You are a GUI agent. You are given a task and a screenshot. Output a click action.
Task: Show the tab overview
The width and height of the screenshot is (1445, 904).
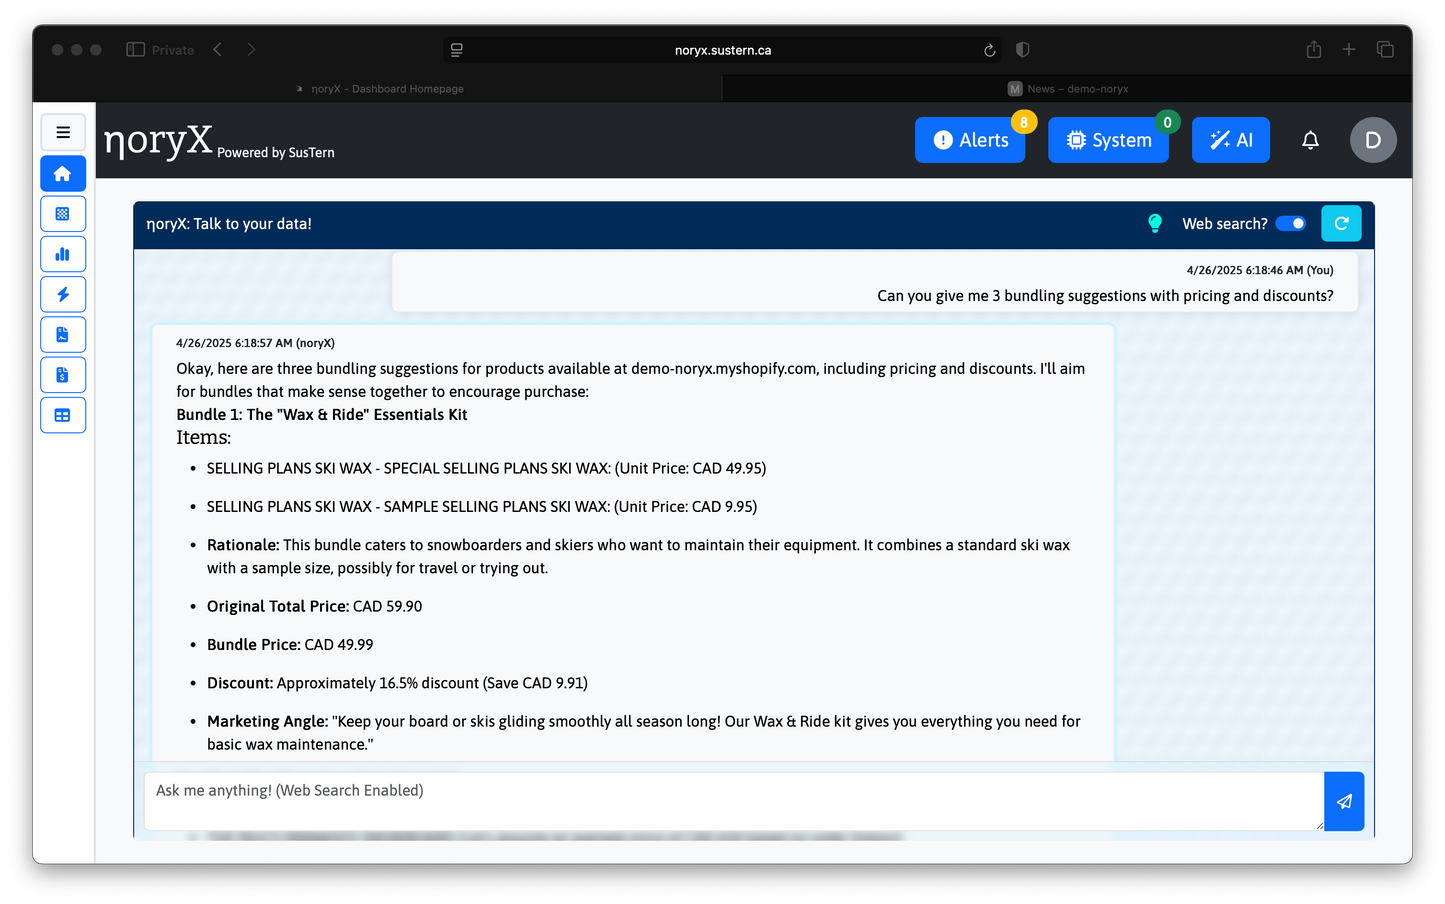1385,49
